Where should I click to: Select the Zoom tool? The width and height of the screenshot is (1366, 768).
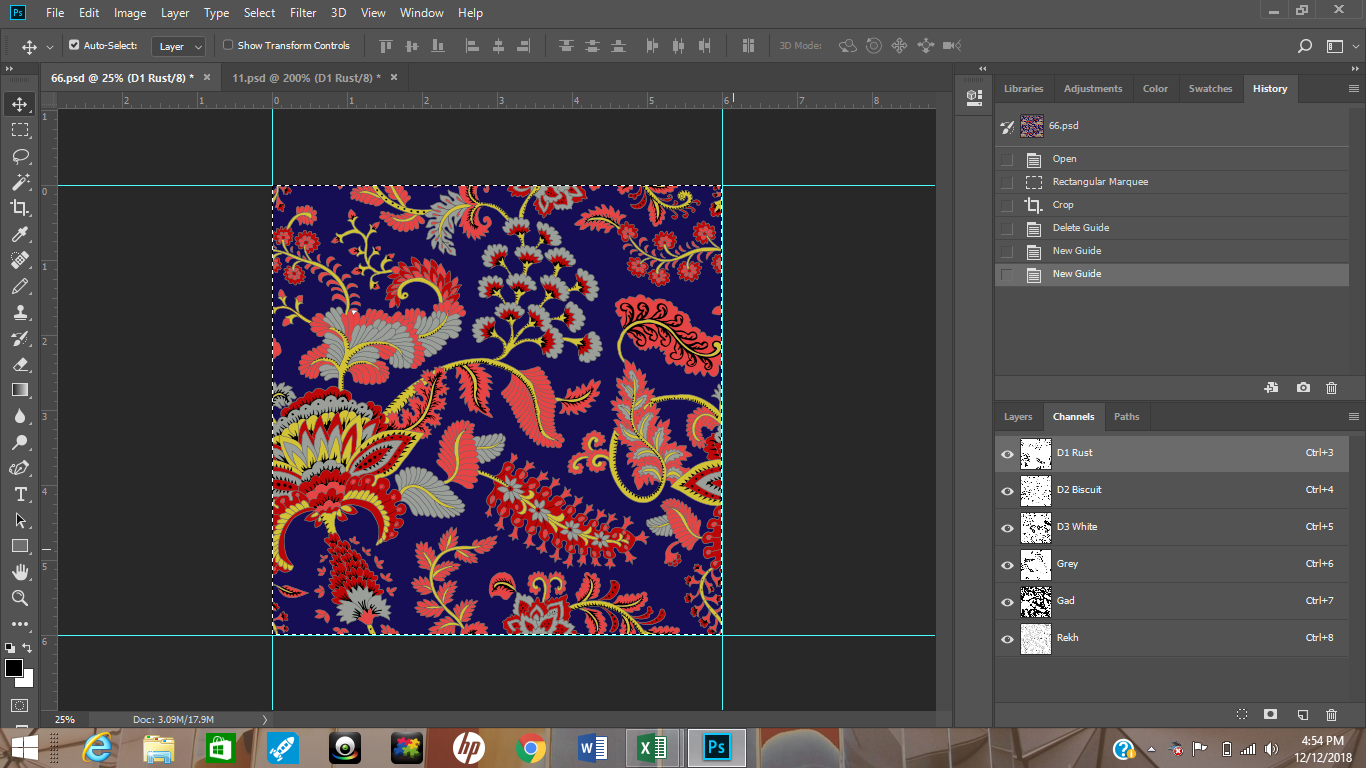[20, 598]
